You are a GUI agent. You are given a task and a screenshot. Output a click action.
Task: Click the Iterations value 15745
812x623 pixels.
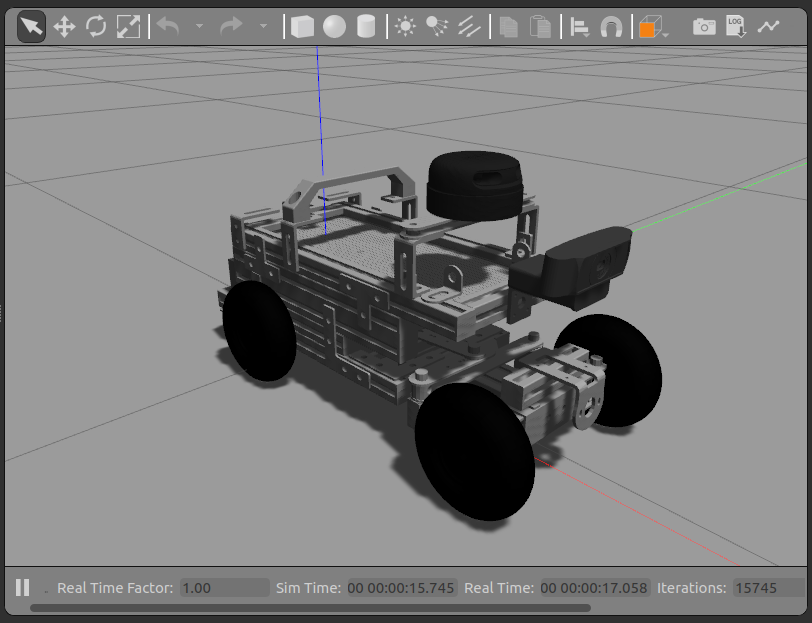pyautogui.click(x=771, y=588)
